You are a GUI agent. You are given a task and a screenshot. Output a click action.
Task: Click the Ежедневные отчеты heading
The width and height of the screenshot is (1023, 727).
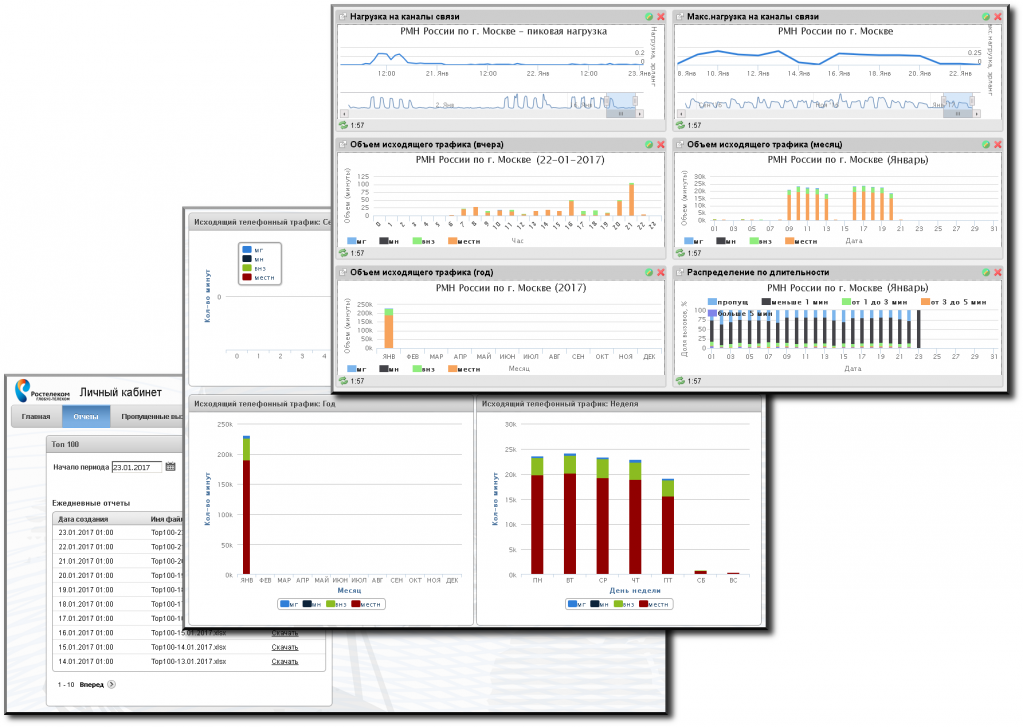pyautogui.click(x=91, y=503)
